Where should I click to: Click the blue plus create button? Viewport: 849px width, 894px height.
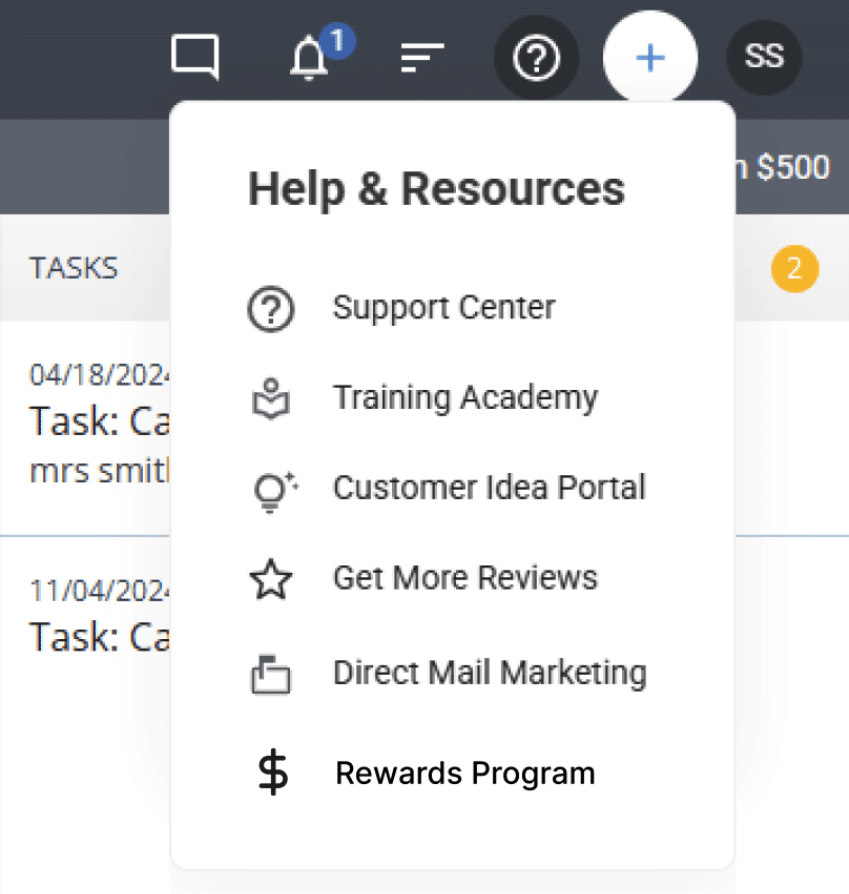[650, 58]
